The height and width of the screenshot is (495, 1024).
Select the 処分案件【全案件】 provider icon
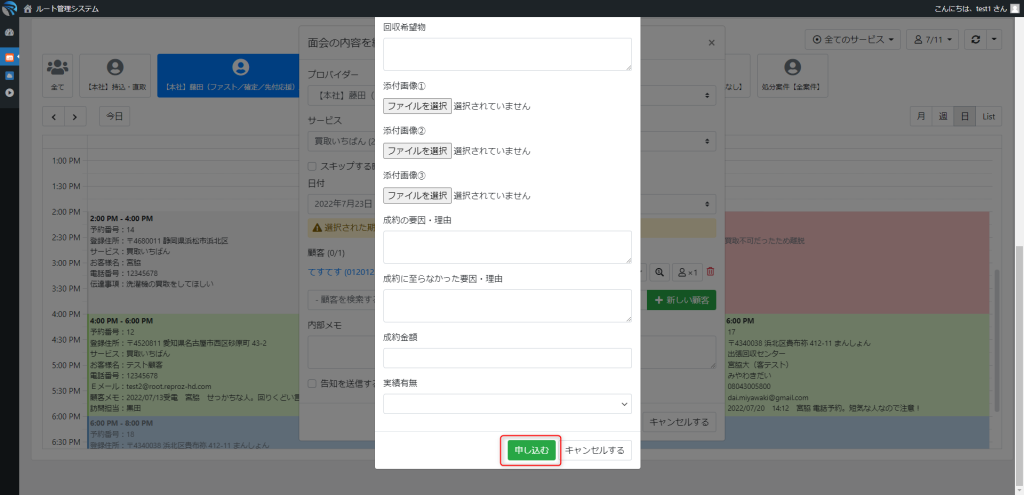pos(792,76)
